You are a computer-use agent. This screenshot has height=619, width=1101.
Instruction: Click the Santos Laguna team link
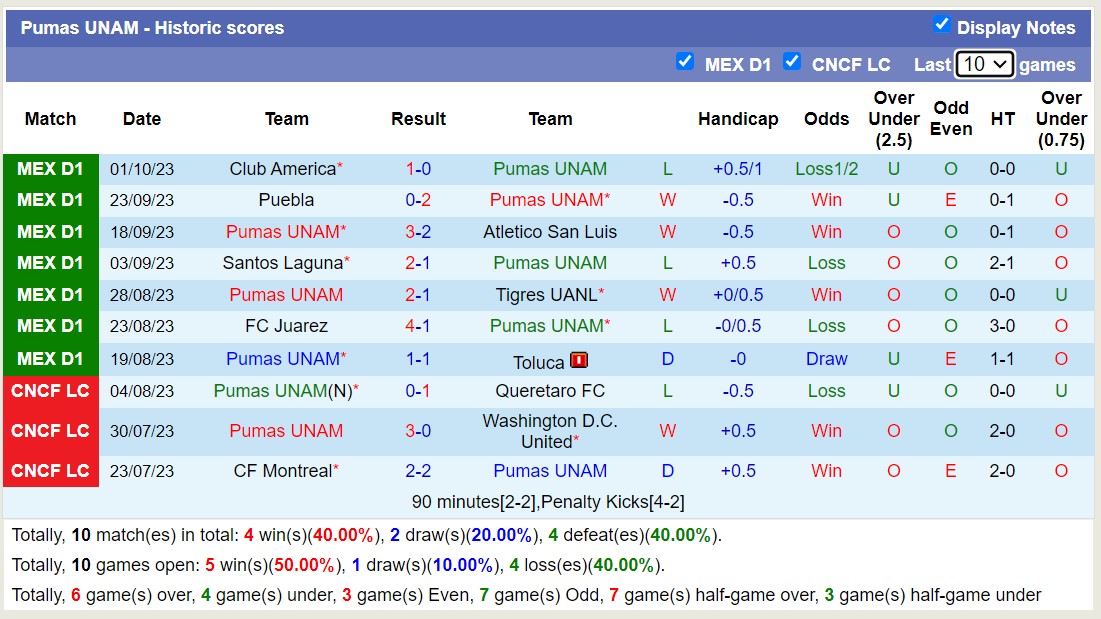tap(282, 263)
